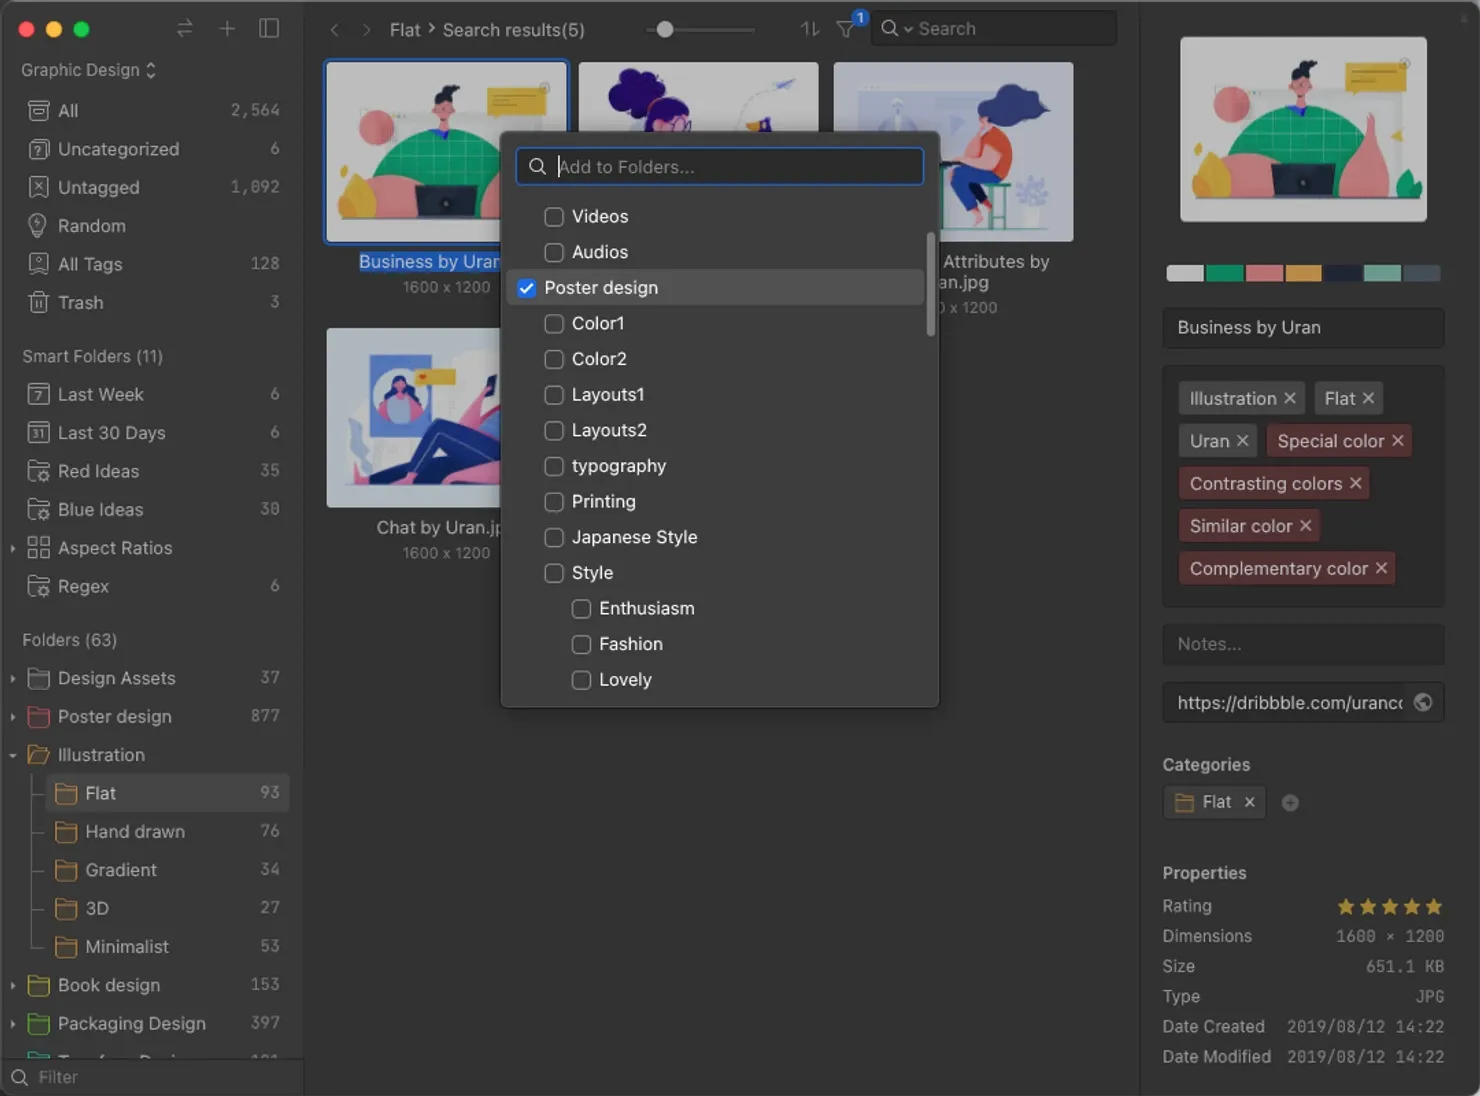Check the Lovely subfolder checkbox
The image size is (1480, 1096).
(x=581, y=680)
